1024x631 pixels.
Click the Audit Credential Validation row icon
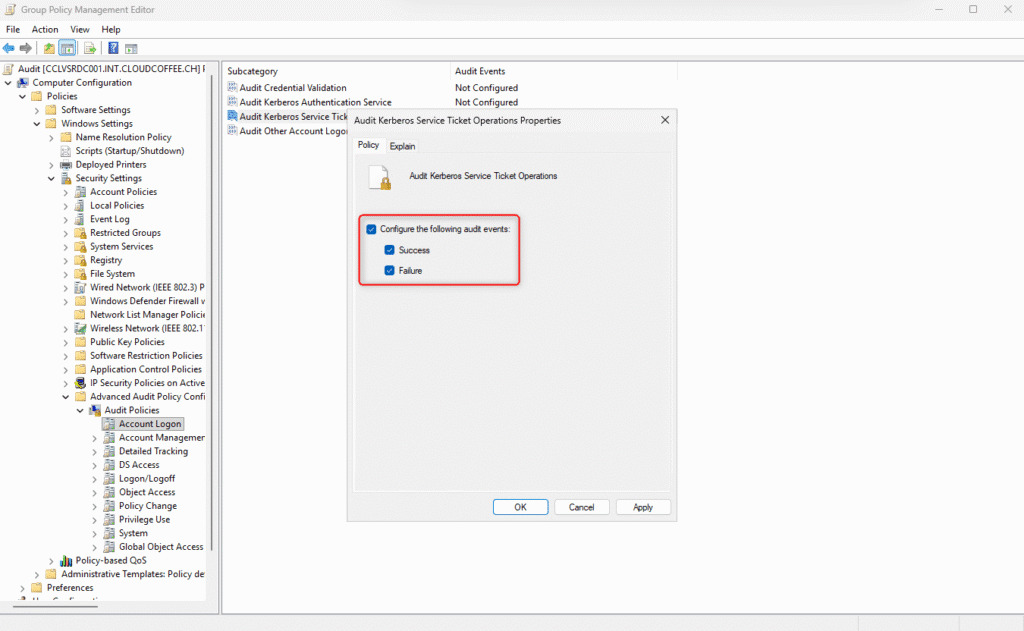pos(232,88)
